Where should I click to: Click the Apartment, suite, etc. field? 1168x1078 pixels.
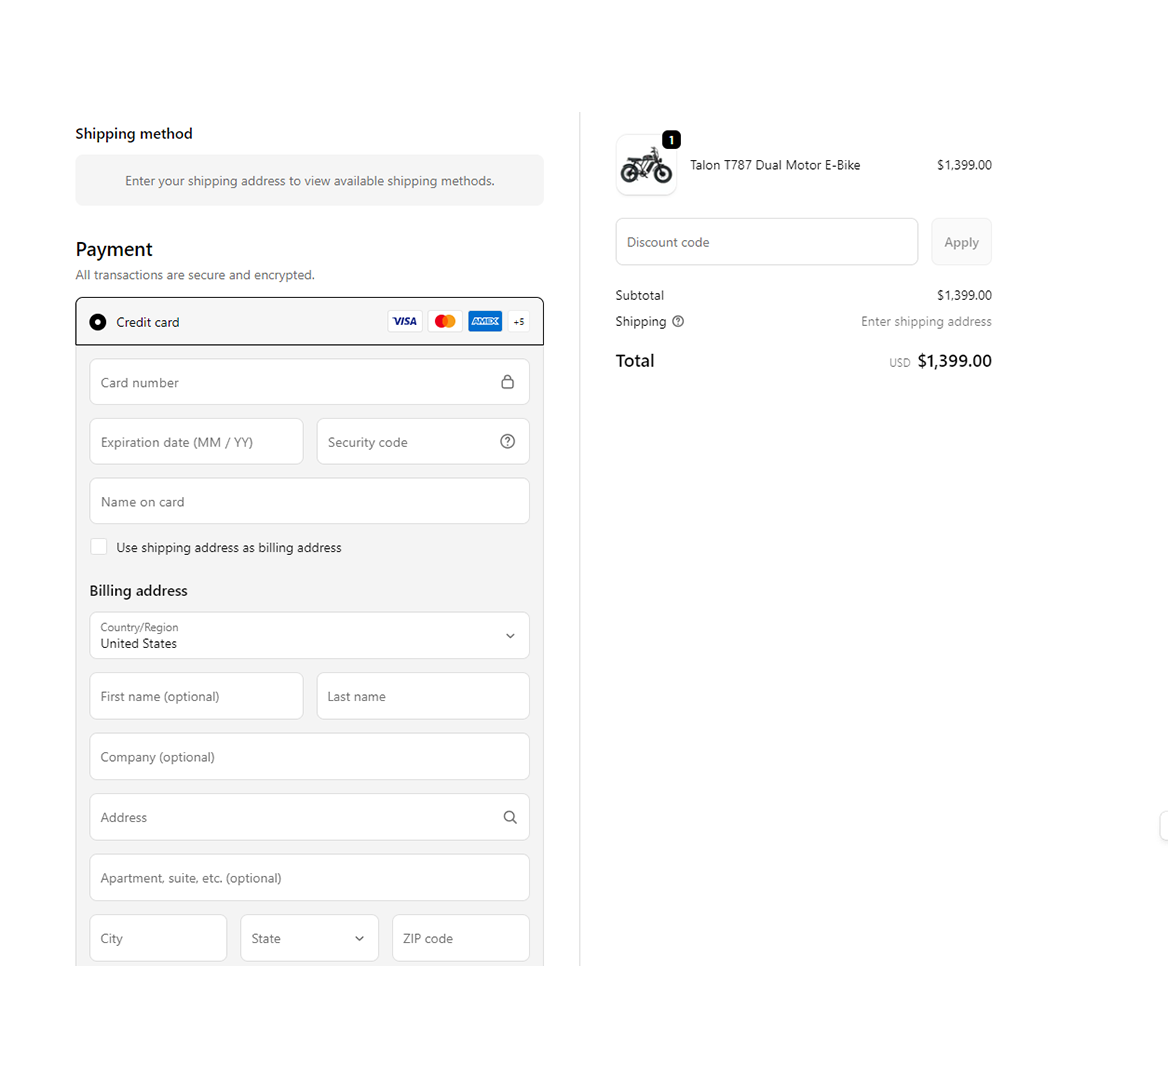click(x=309, y=878)
